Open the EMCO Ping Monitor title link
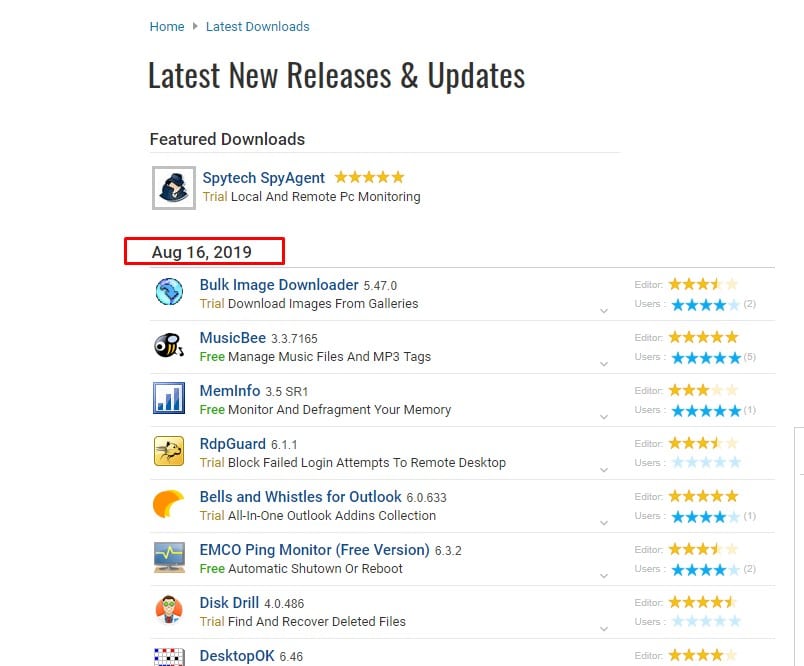804x666 pixels. [314, 550]
